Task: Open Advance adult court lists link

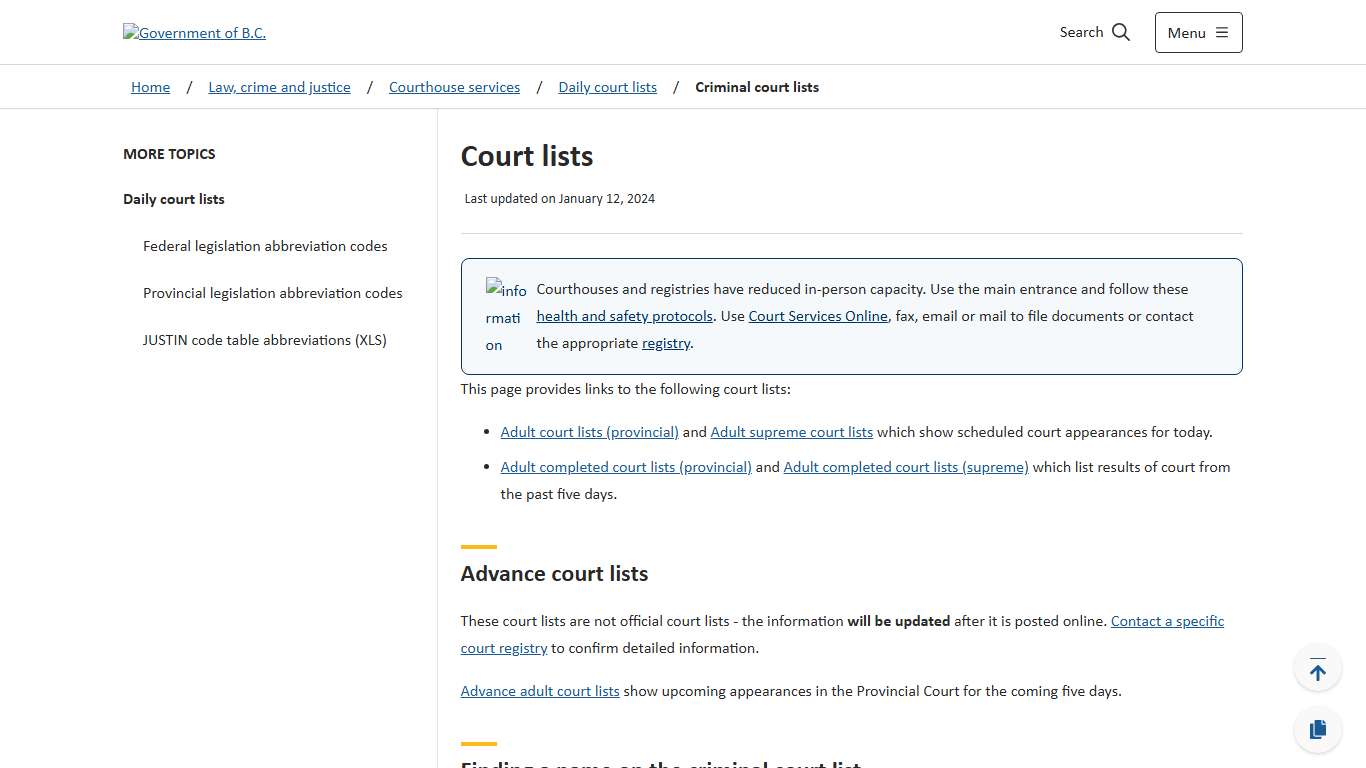Action: (x=540, y=691)
